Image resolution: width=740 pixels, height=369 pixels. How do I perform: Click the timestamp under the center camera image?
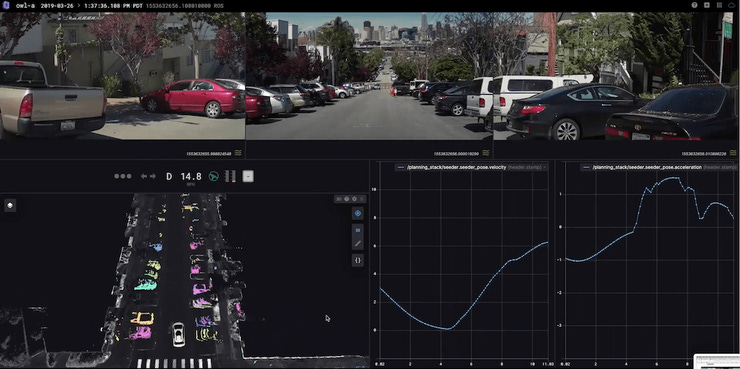[456, 153]
